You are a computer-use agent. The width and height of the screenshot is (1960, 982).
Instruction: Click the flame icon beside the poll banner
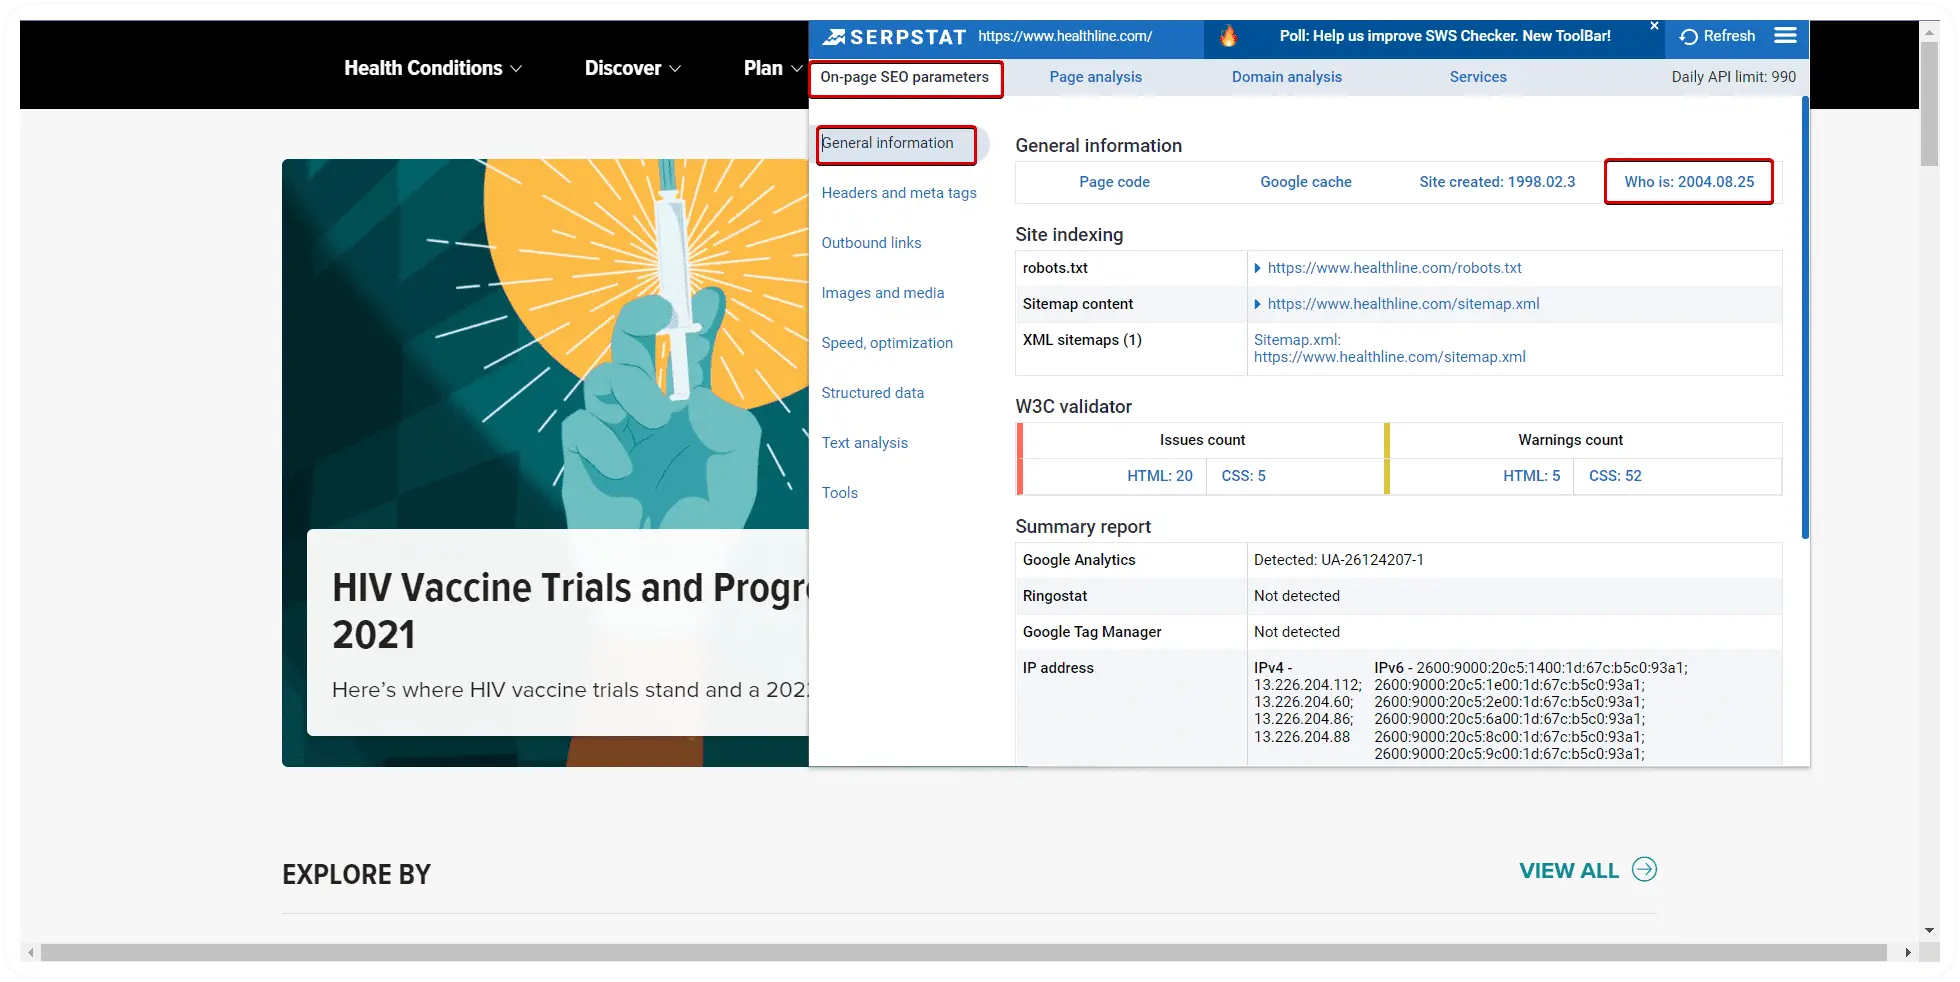(x=1228, y=36)
